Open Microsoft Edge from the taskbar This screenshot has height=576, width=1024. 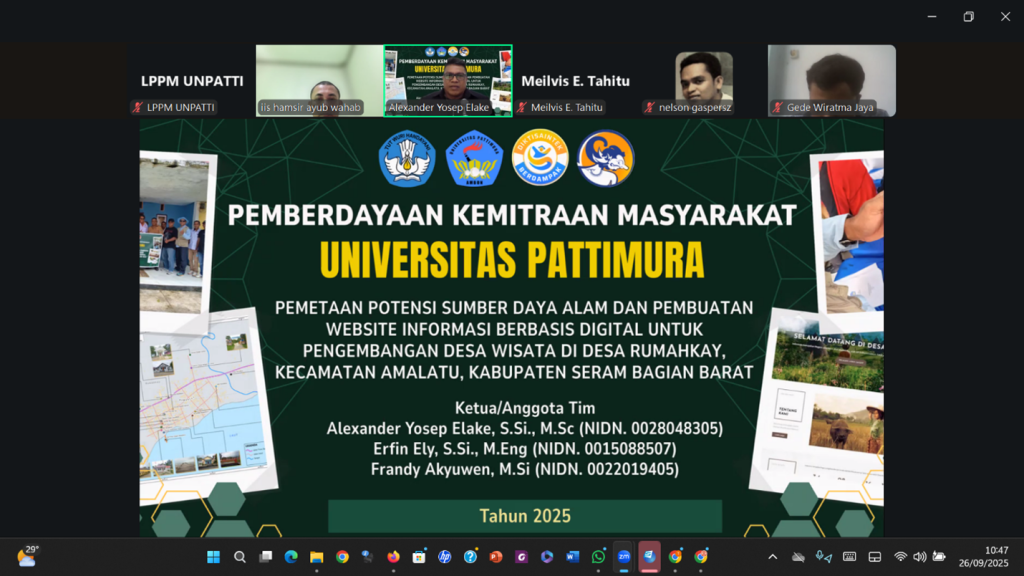pos(291,557)
